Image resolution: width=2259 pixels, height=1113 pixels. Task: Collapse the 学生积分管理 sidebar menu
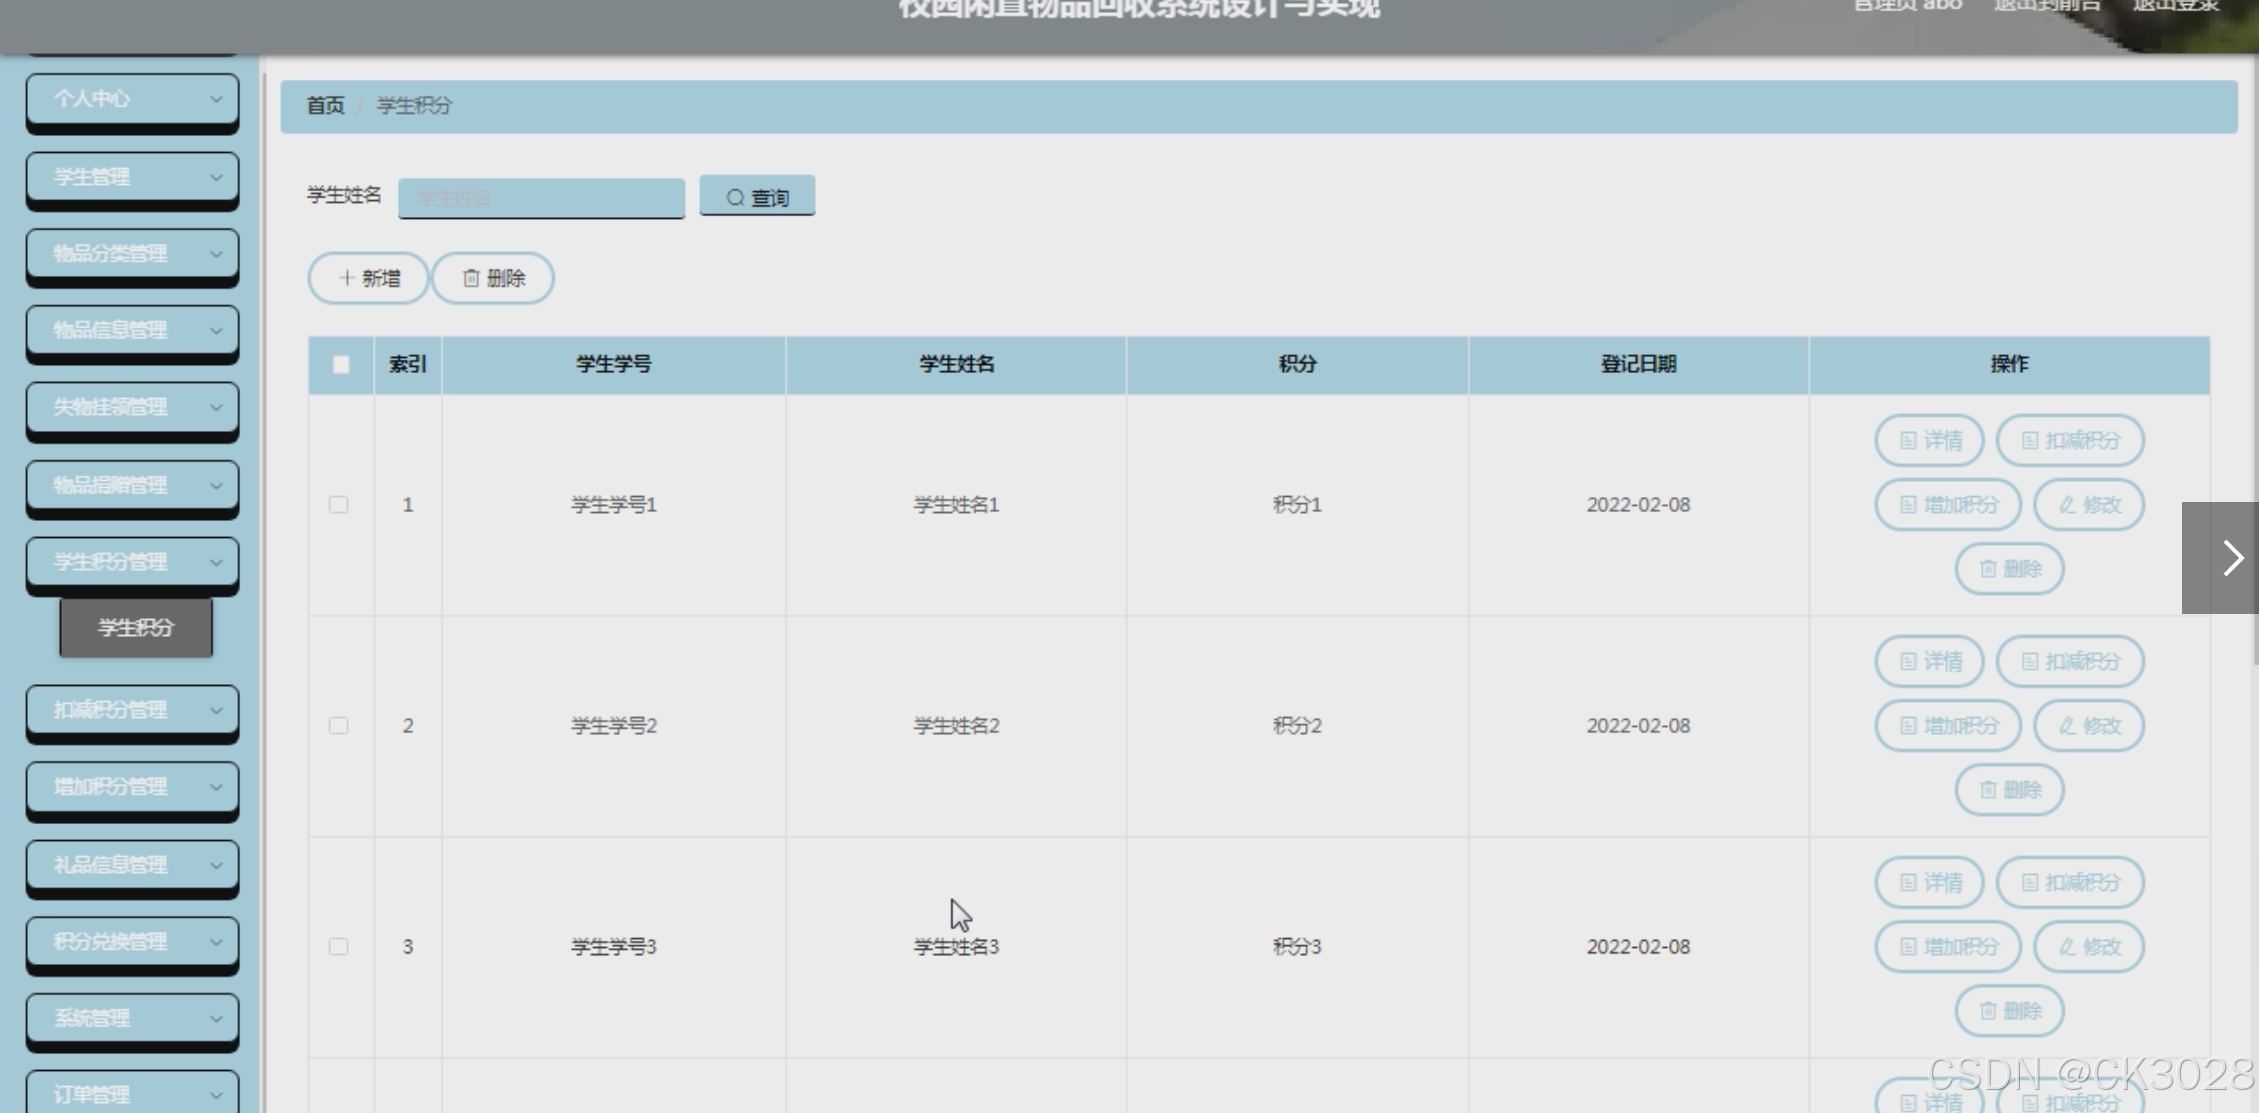point(132,562)
